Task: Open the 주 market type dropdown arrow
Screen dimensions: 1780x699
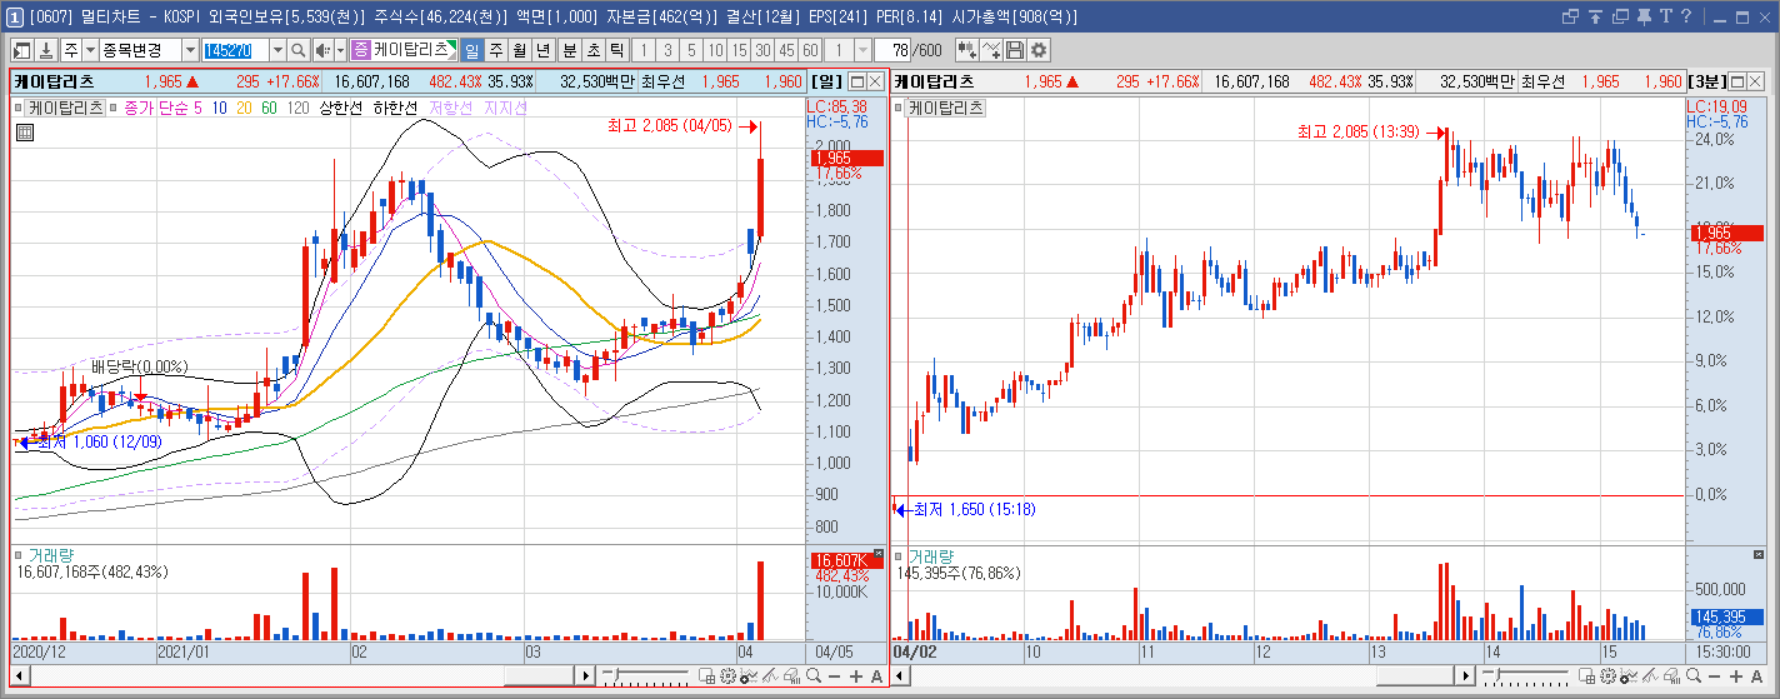Action: (x=90, y=50)
